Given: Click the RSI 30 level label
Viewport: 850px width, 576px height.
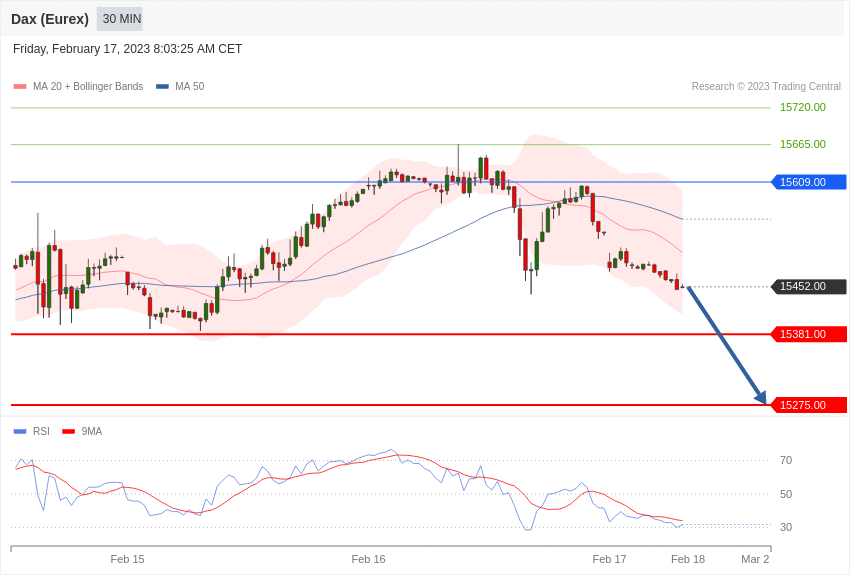Looking at the screenshot, I should pyautogui.click(x=785, y=527).
